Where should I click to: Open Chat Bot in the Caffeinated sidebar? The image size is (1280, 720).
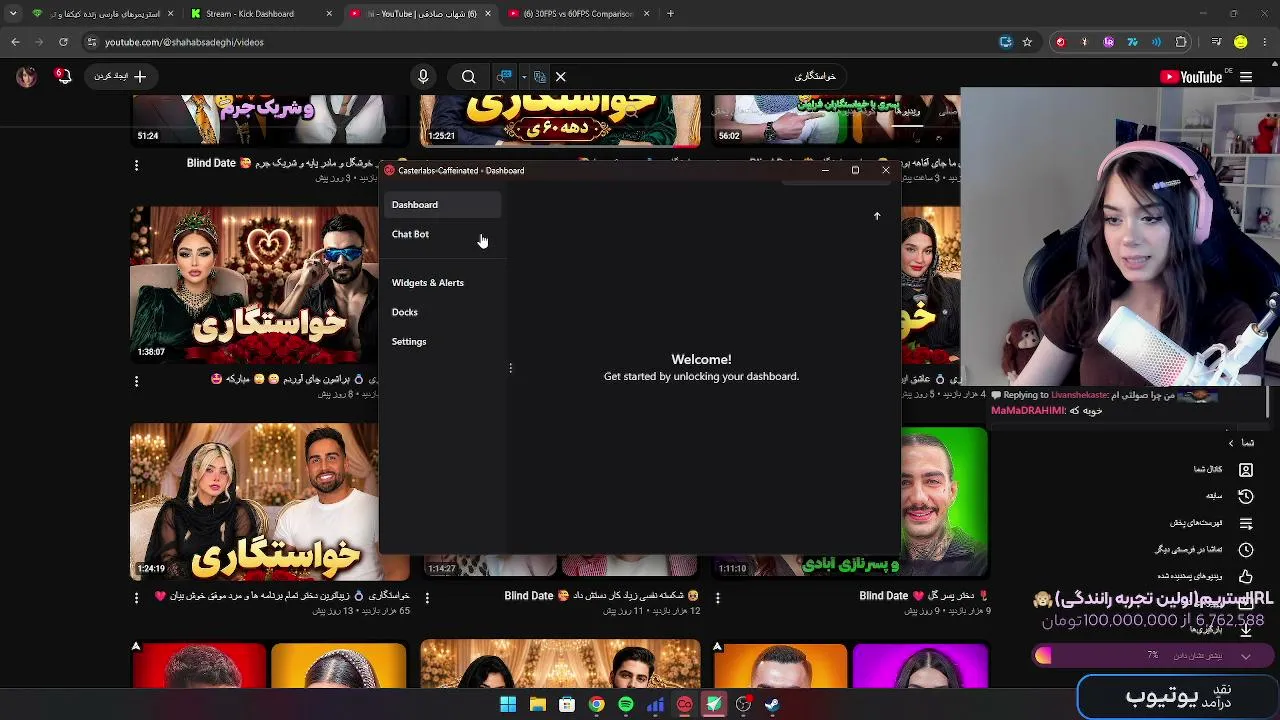tap(442, 234)
